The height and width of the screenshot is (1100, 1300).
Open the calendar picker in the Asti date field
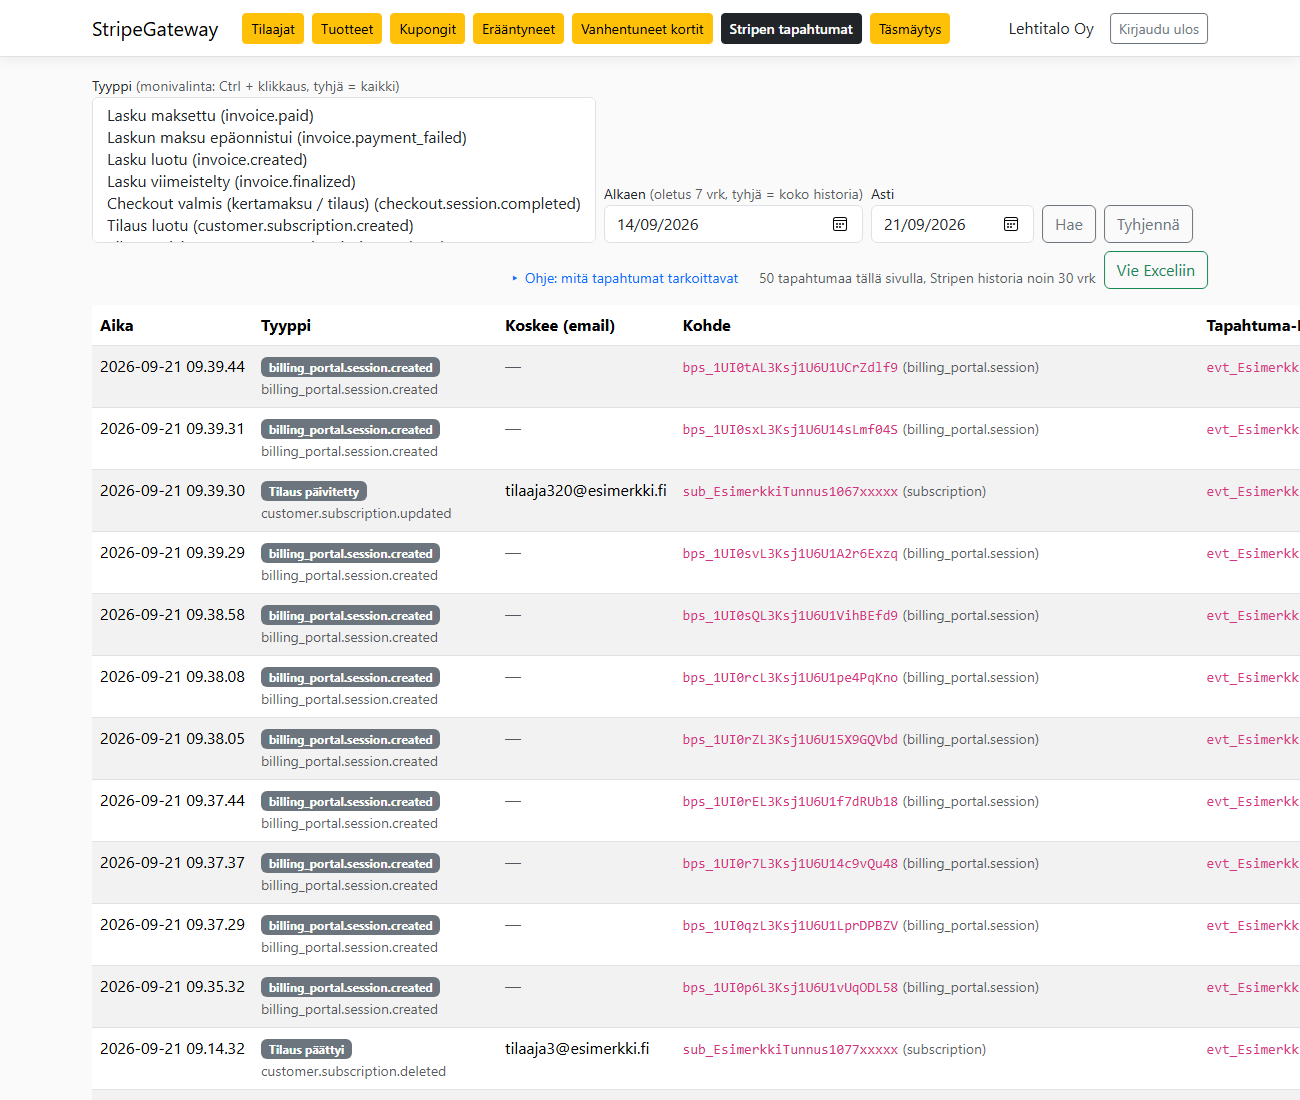point(1011,224)
